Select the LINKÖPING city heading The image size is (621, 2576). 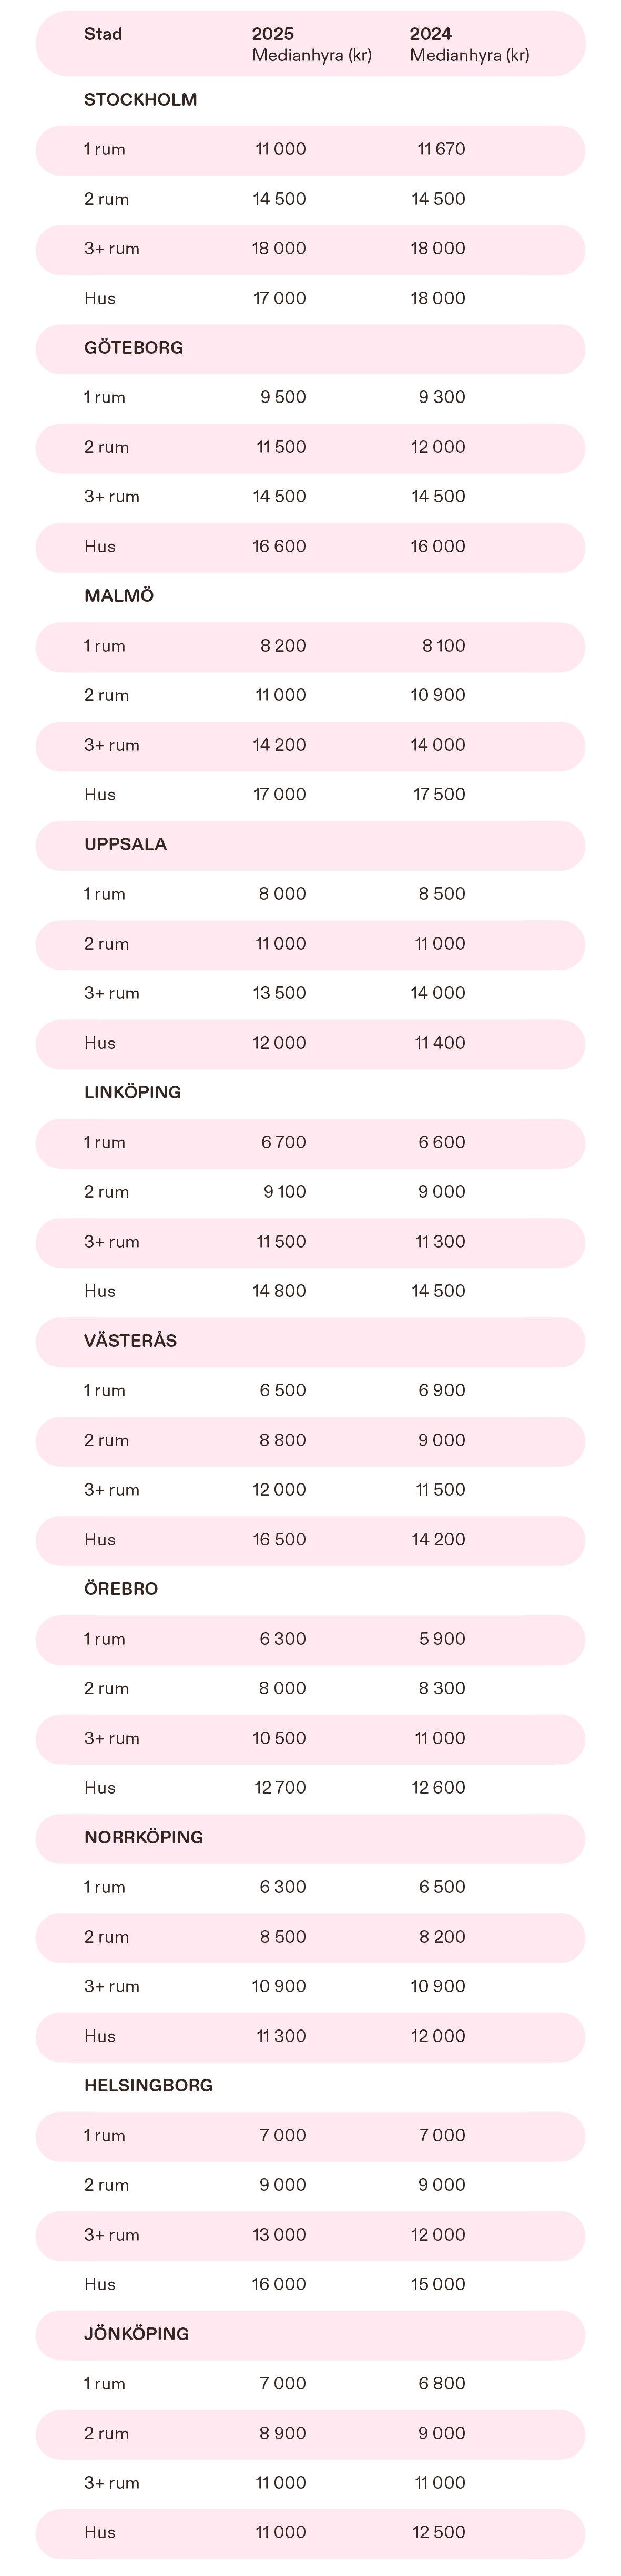click(132, 1092)
